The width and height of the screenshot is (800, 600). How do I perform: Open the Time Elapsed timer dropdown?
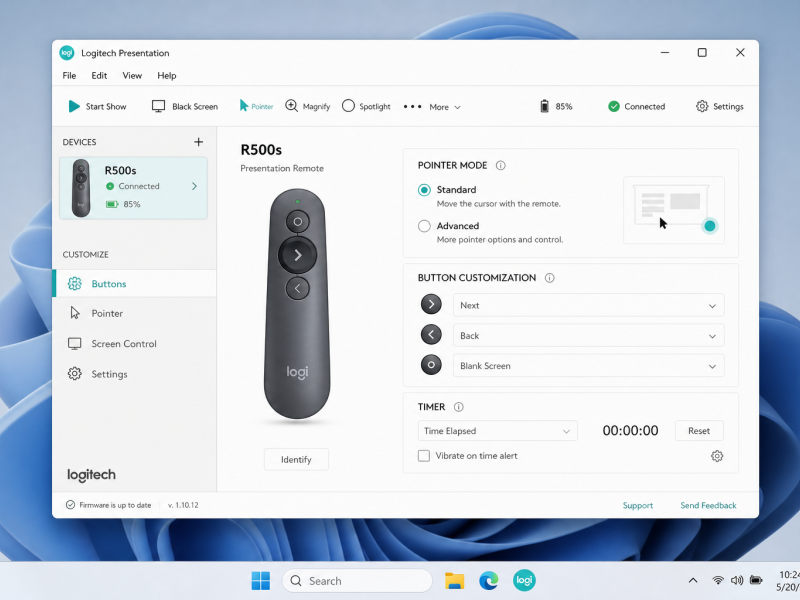(497, 431)
